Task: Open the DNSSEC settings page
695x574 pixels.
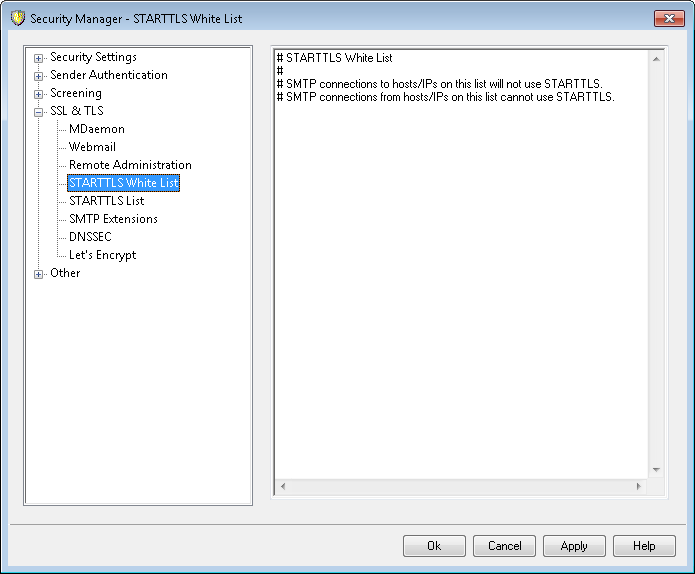Action: [x=90, y=237]
